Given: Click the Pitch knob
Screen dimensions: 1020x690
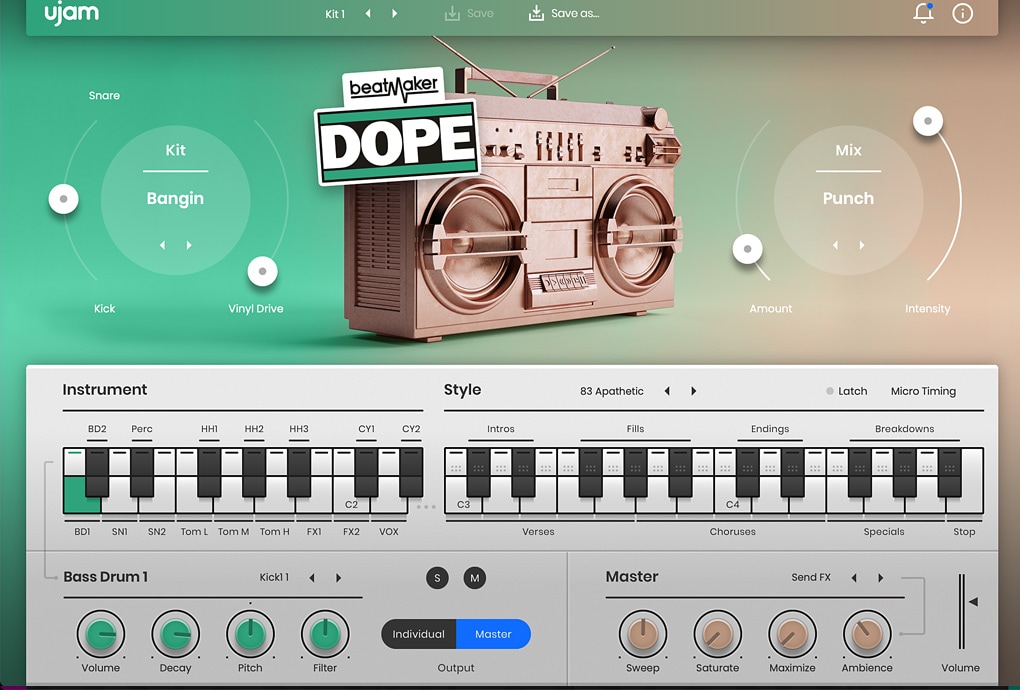Looking at the screenshot, I should (x=250, y=634).
